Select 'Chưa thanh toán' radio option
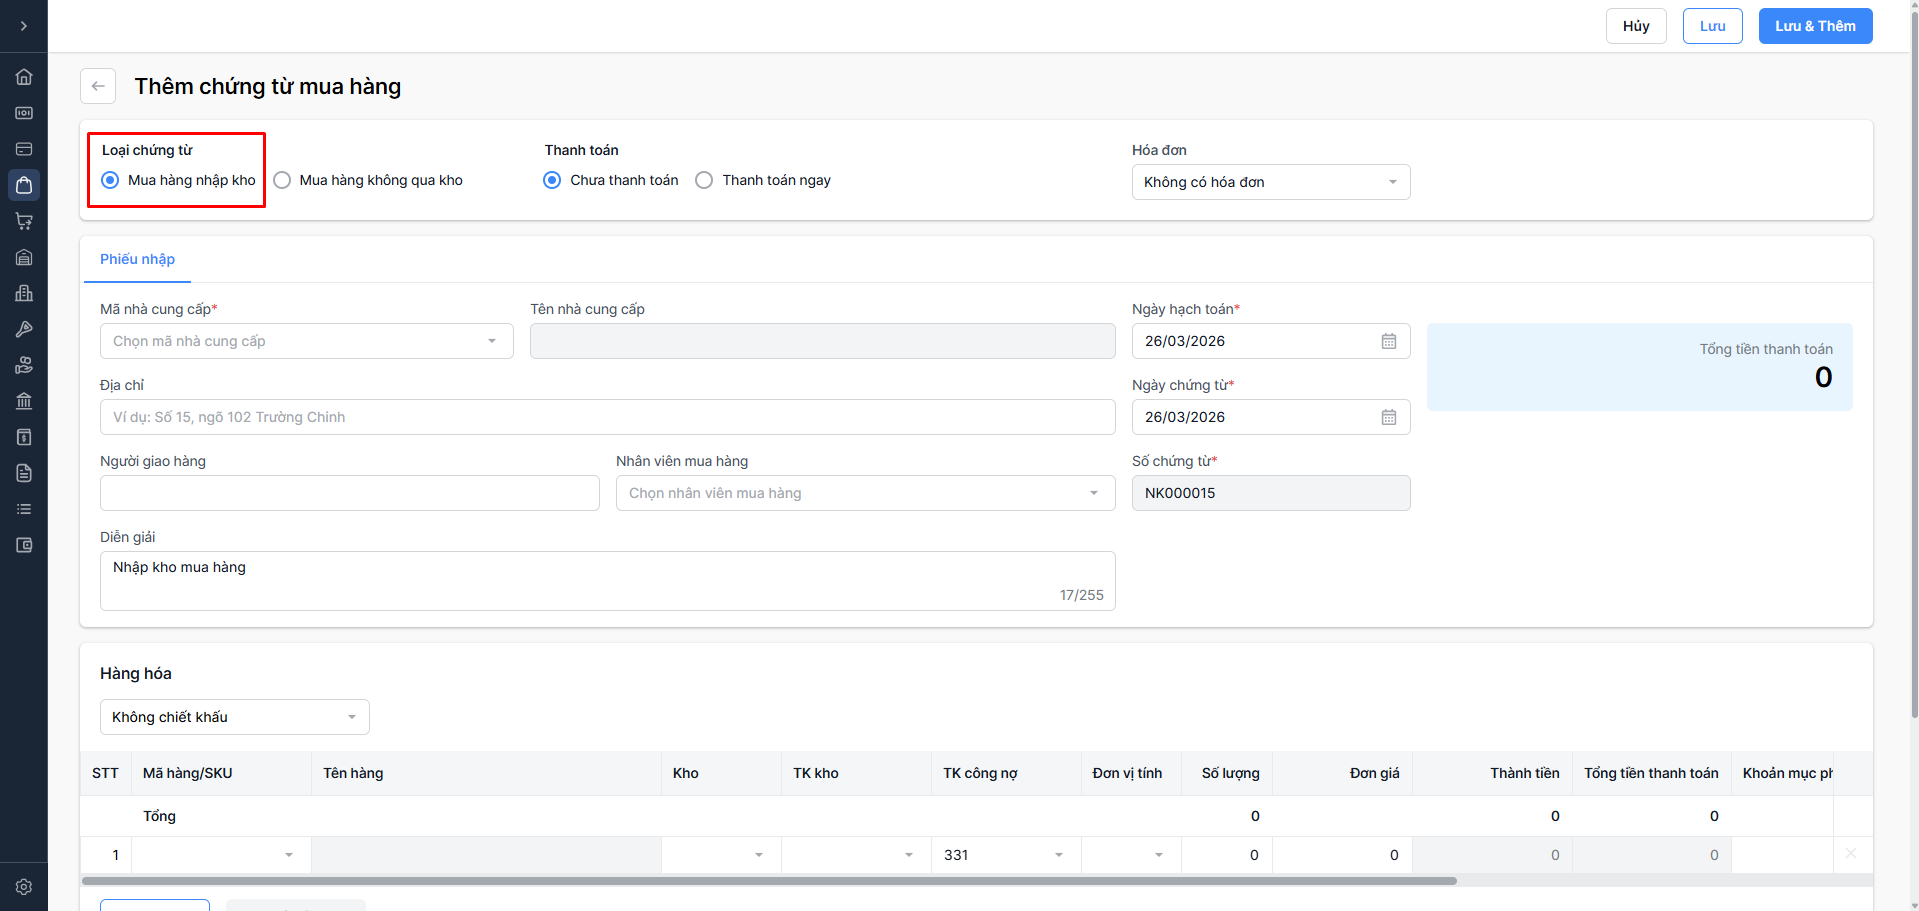Image resolution: width=1919 pixels, height=911 pixels. click(x=552, y=180)
